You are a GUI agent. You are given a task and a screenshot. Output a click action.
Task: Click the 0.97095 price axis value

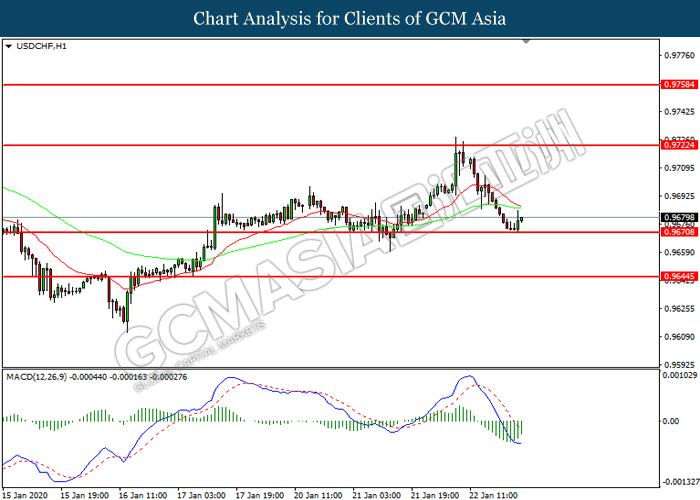679,168
